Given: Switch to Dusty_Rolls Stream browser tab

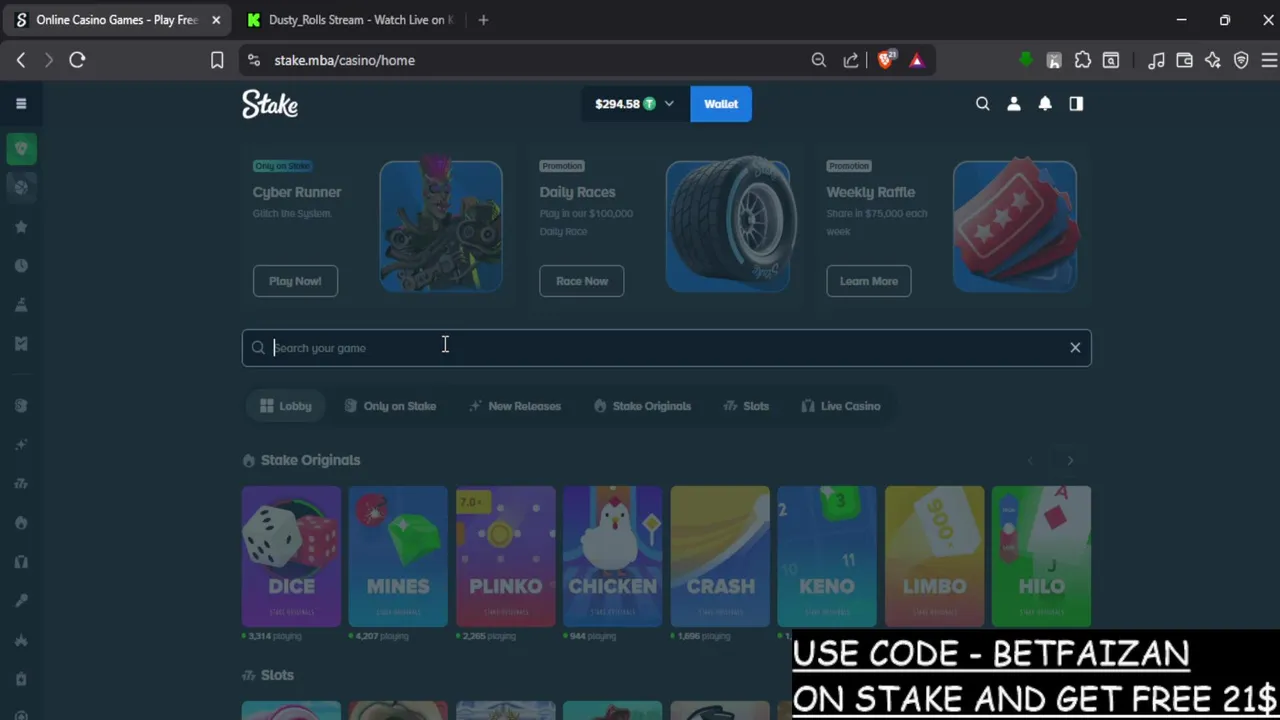Looking at the screenshot, I should tap(349, 20).
